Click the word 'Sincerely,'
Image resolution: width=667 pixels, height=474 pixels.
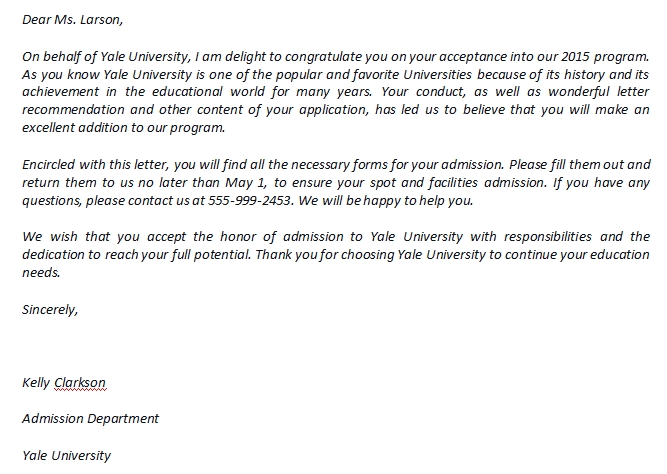[x=50, y=310]
